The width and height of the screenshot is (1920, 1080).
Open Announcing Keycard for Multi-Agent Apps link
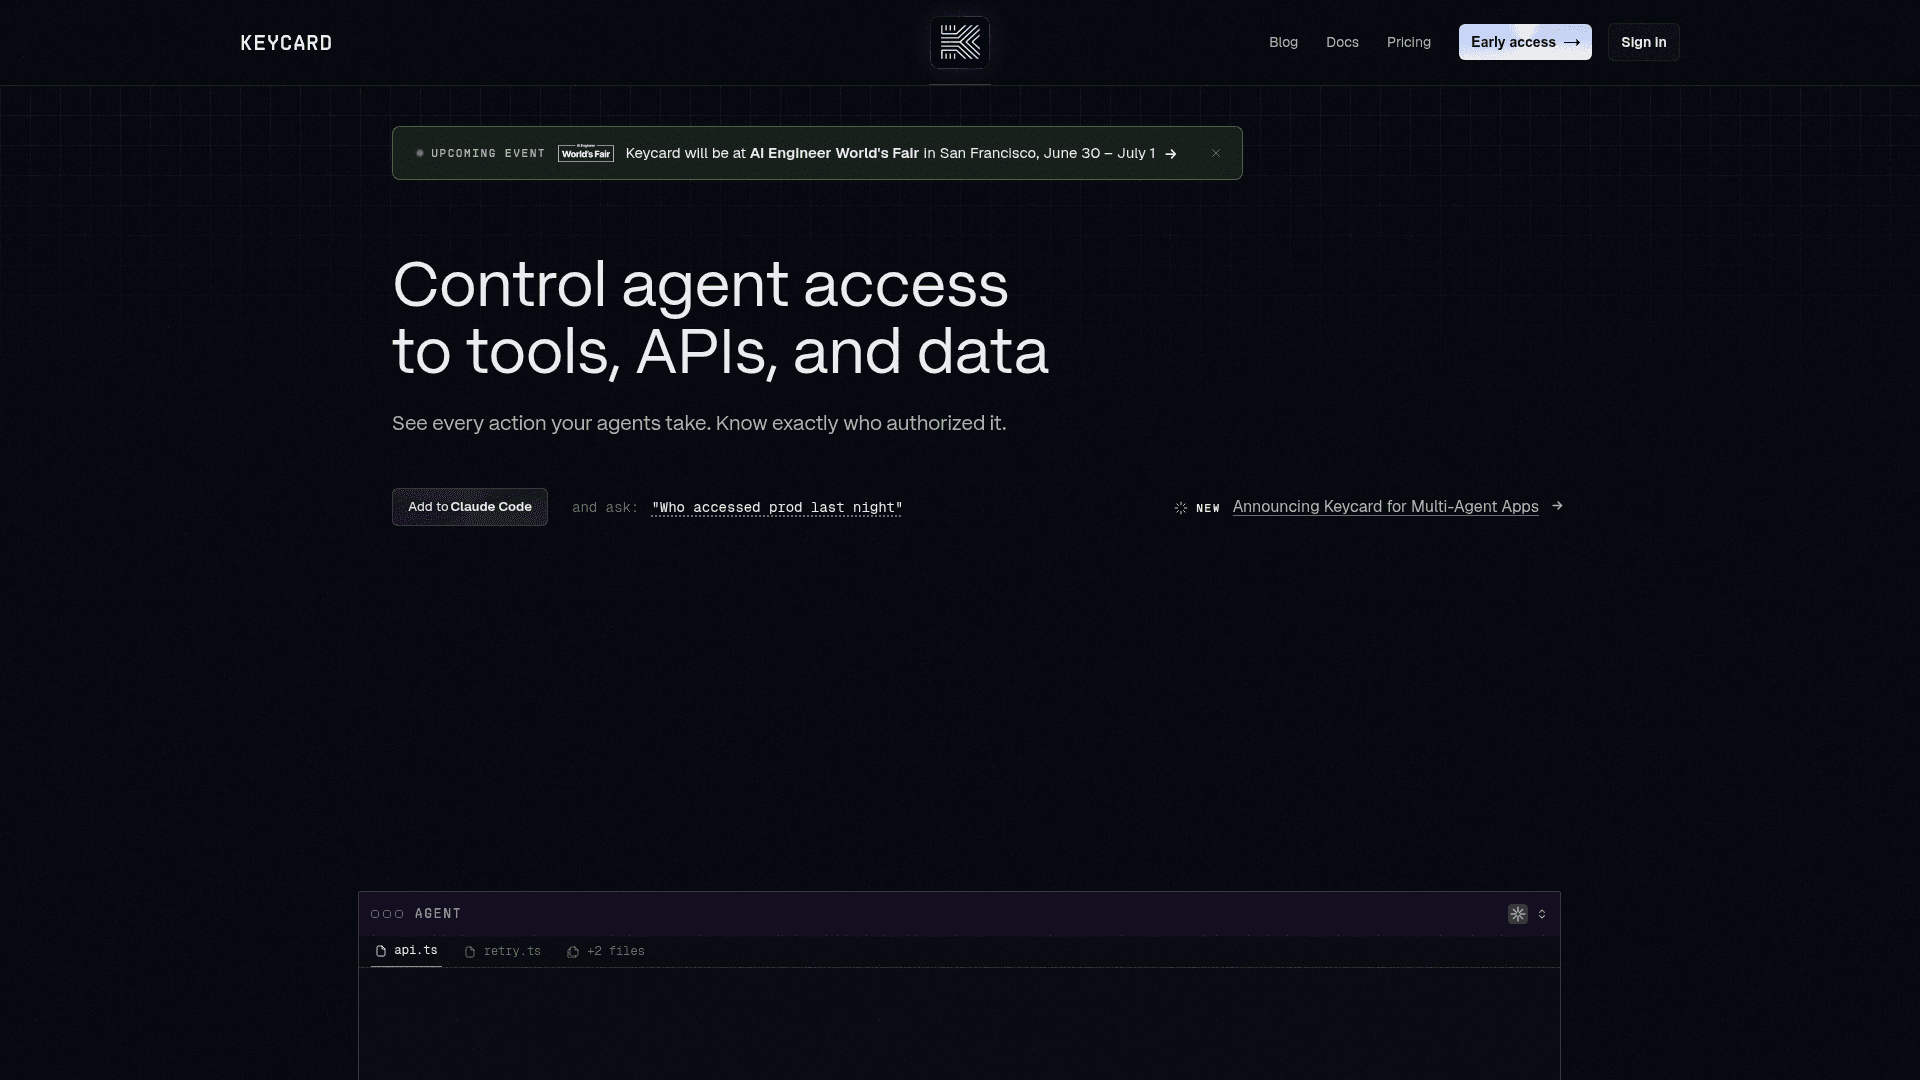[1385, 507]
